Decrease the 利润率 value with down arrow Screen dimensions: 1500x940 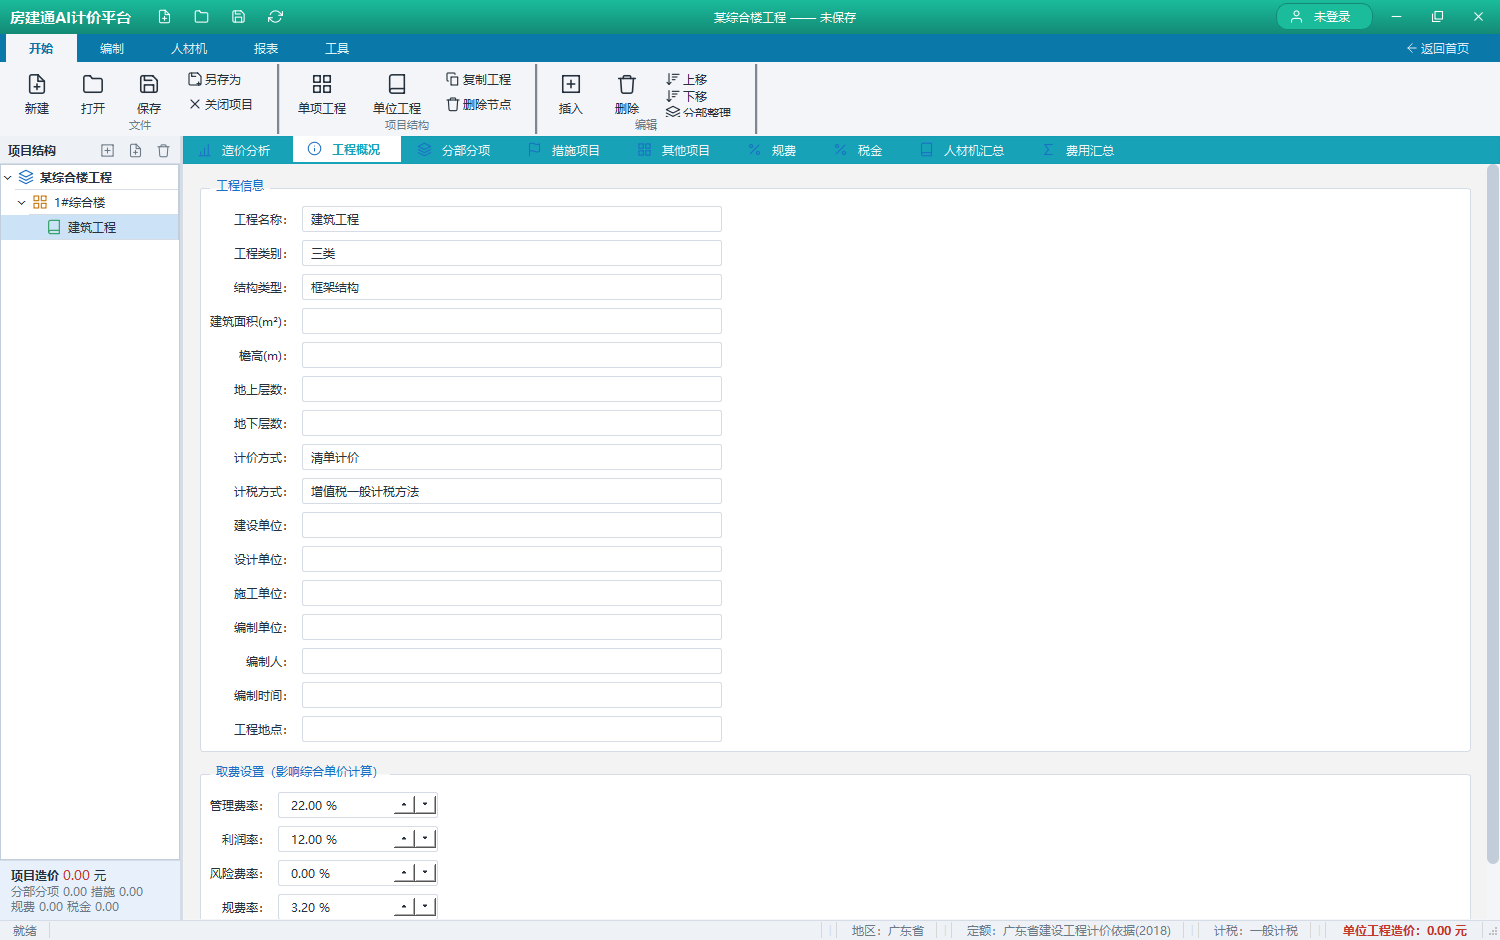pos(425,839)
